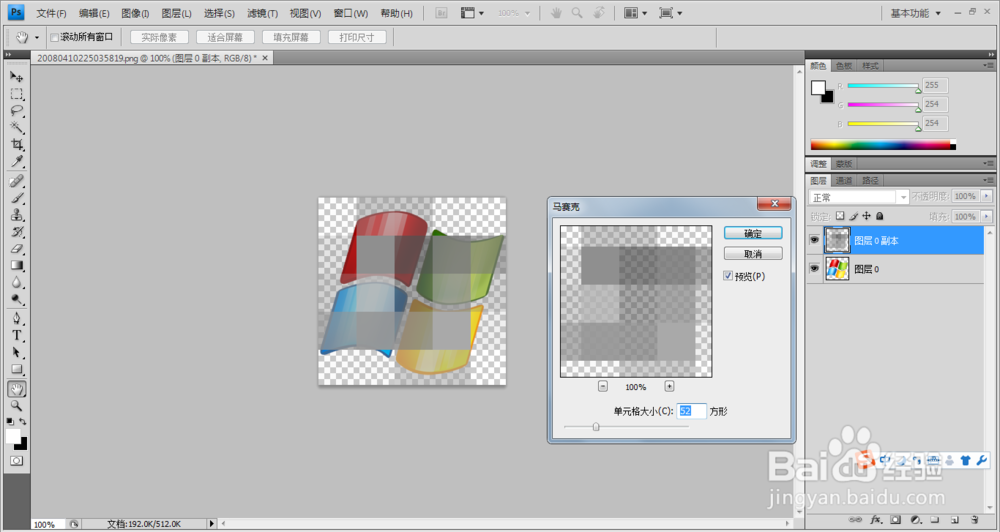Click the Add layer style fx icon
Image resolution: width=1000 pixels, height=532 pixels.
(876, 520)
